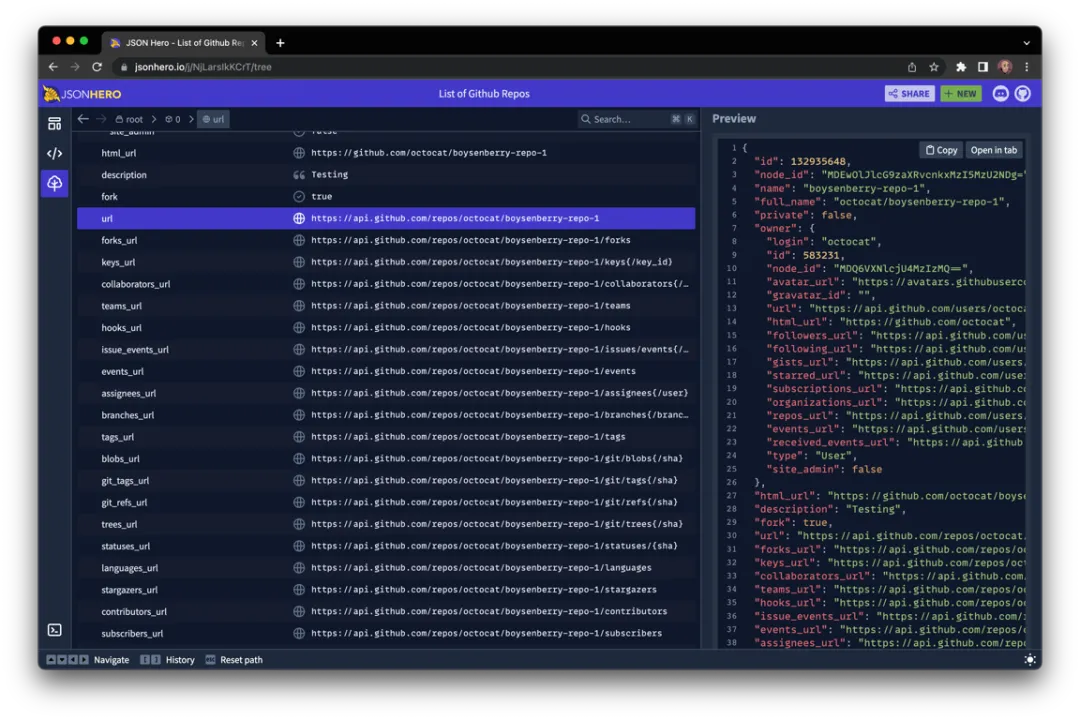Click the Share button in the header

[x=908, y=93]
